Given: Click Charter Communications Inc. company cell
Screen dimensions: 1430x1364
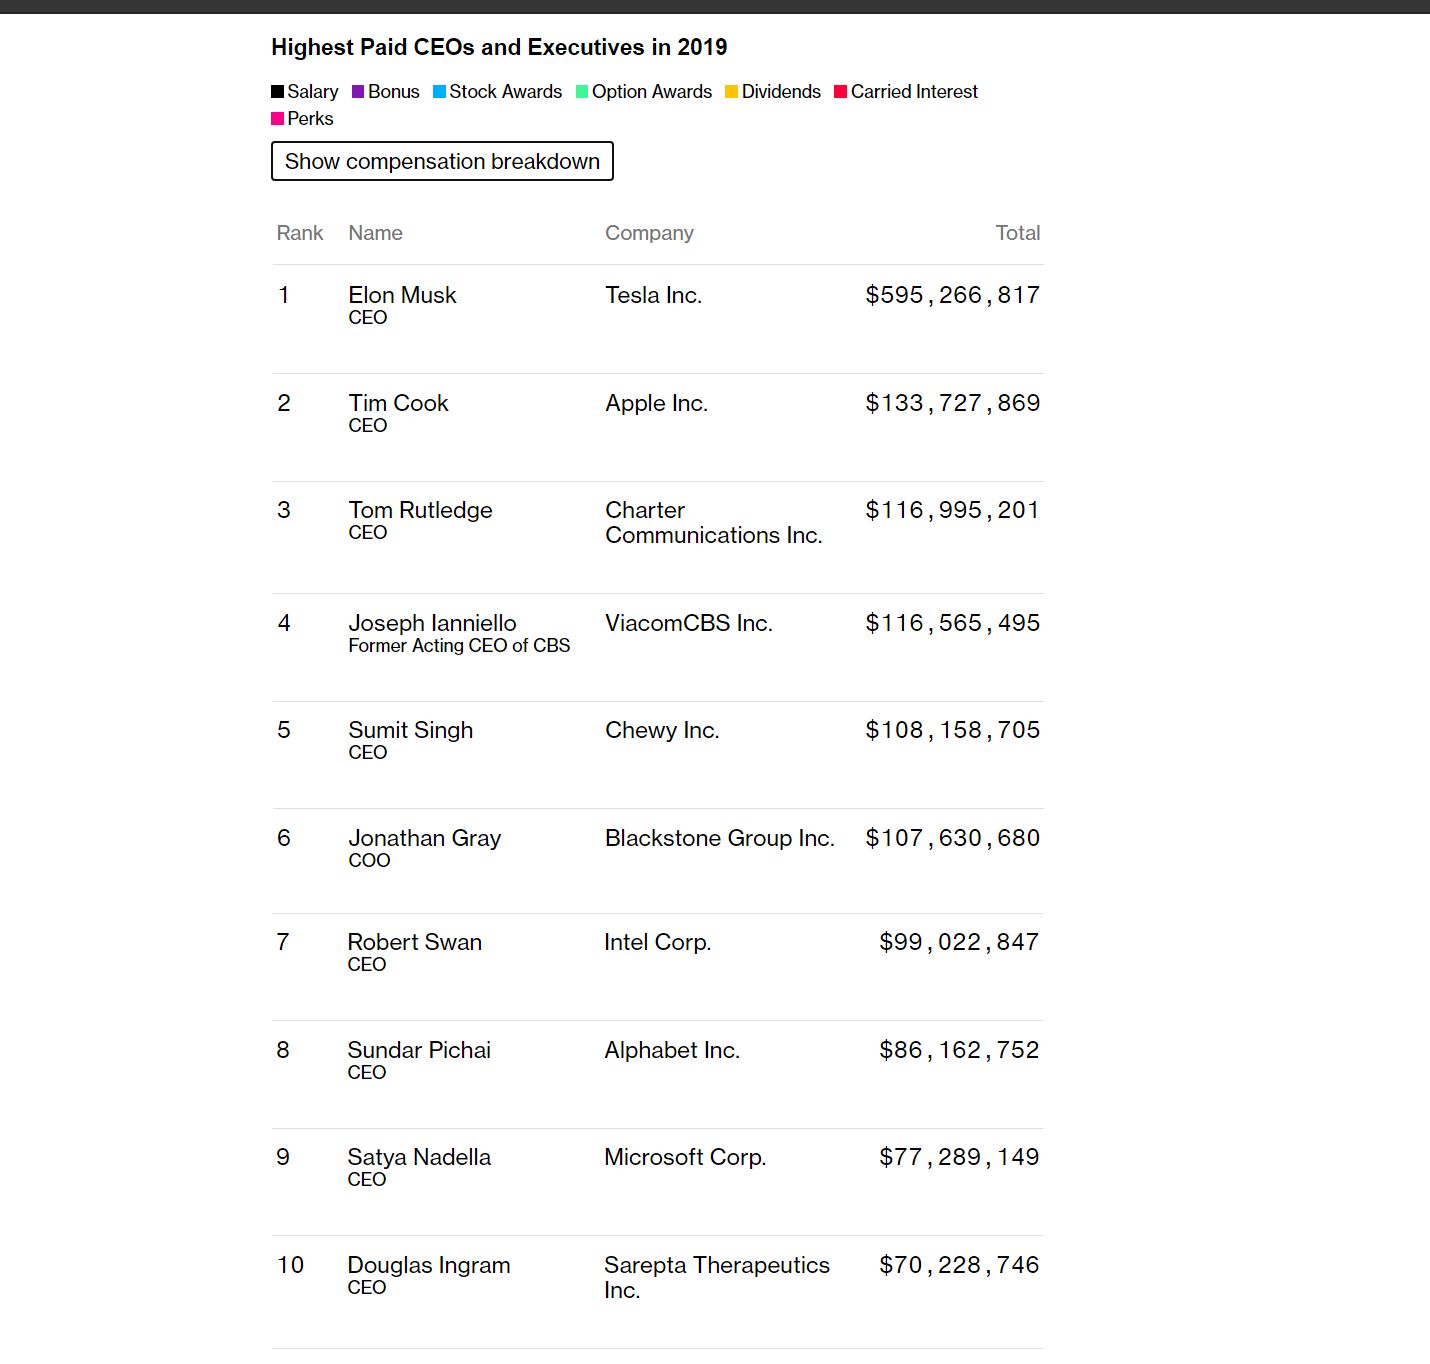Looking at the screenshot, I should 713,523.
